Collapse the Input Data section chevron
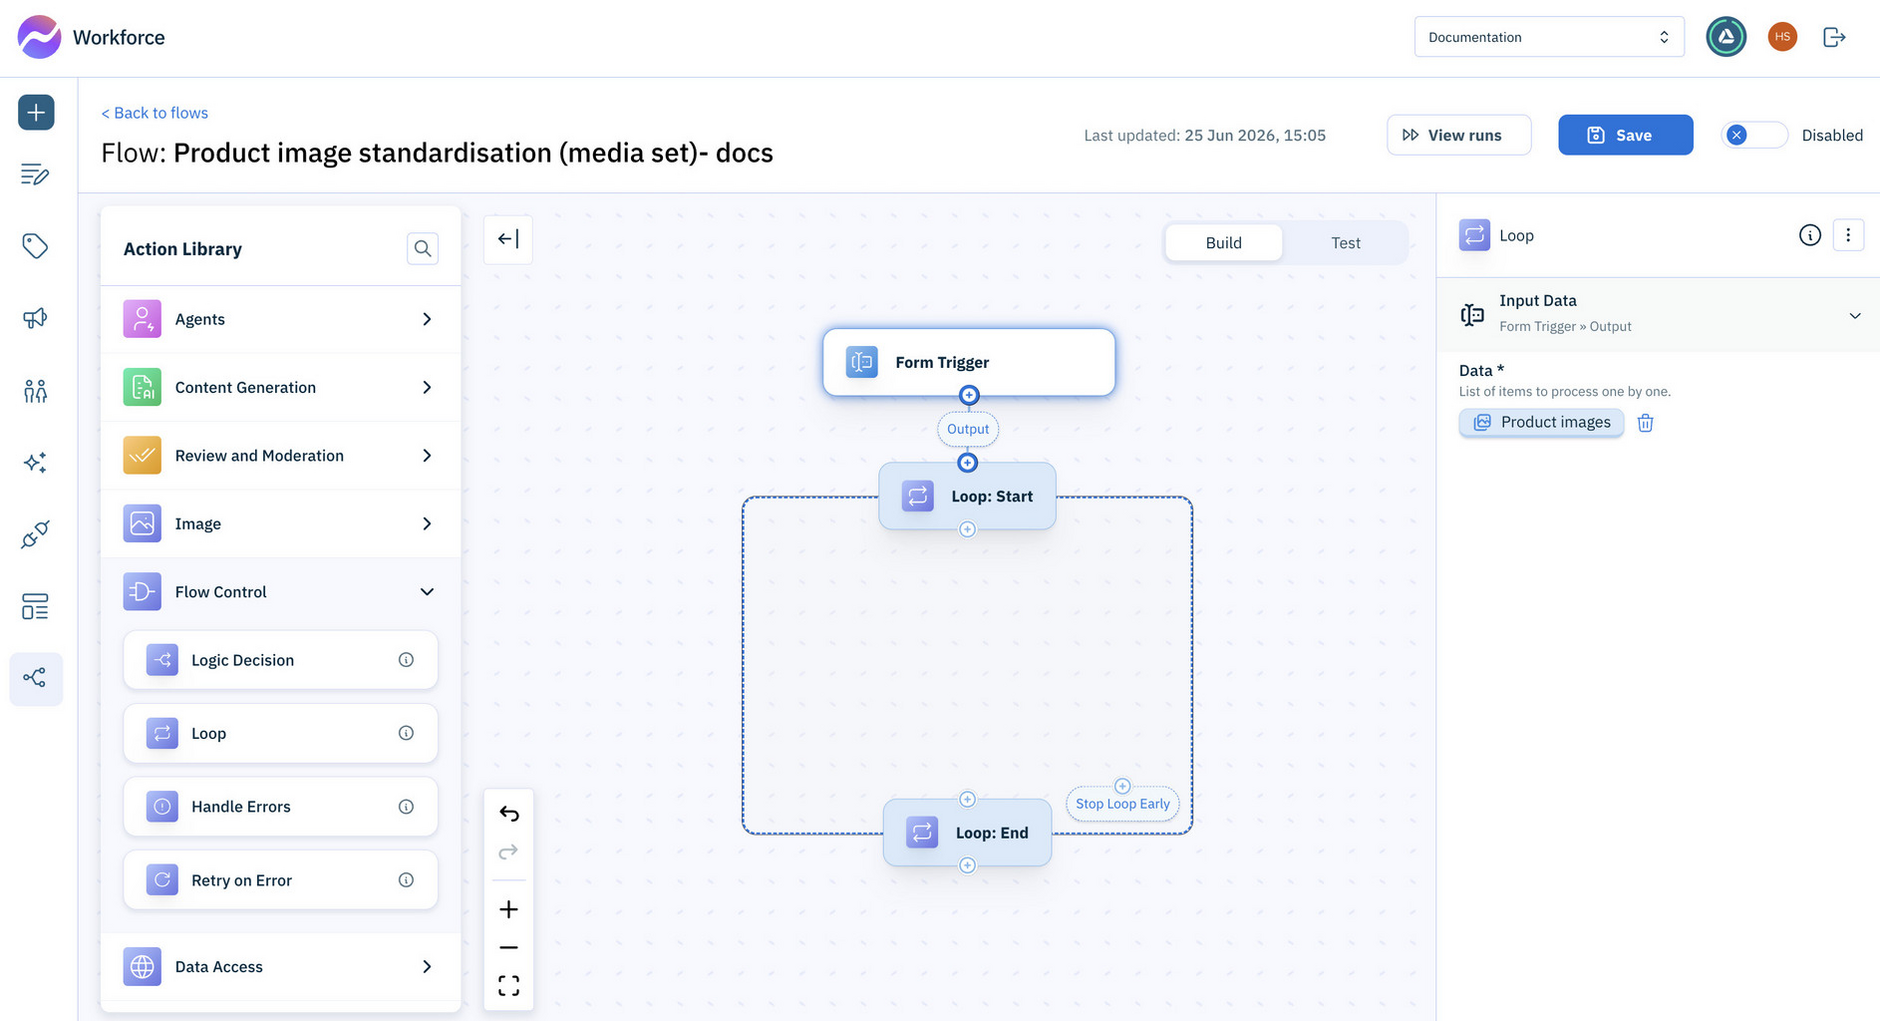The height and width of the screenshot is (1021, 1880). click(1855, 316)
